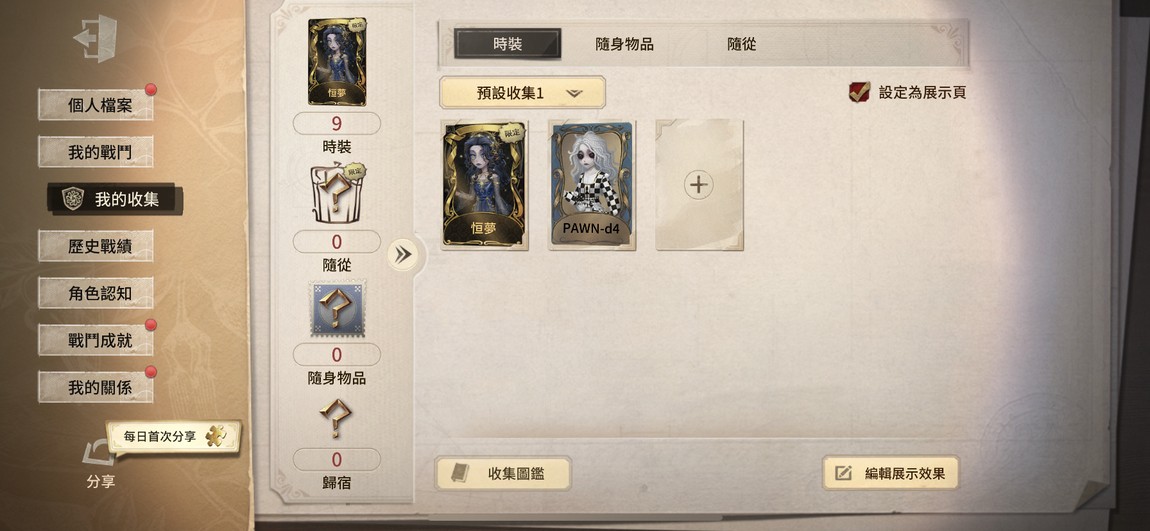1150x531 pixels.
Task: Switch to the 隨身物品 tab
Action: click(x=624, y=44)
